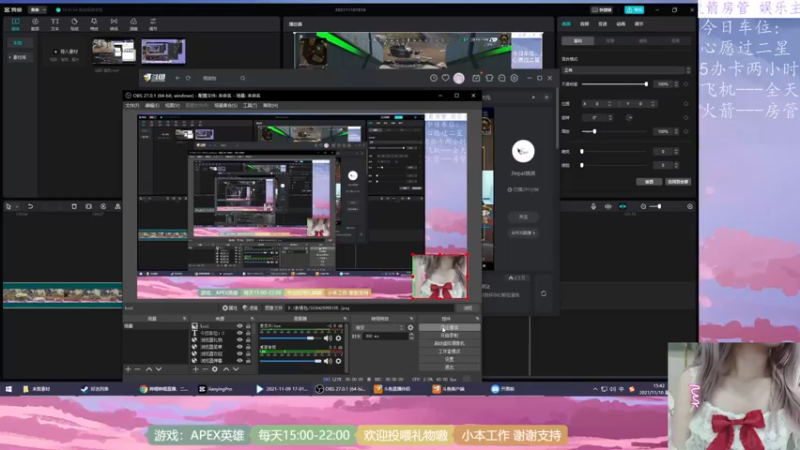Click the search magnifier in Douyu window
The image size is (800, 450).
[x=243, y=78]
